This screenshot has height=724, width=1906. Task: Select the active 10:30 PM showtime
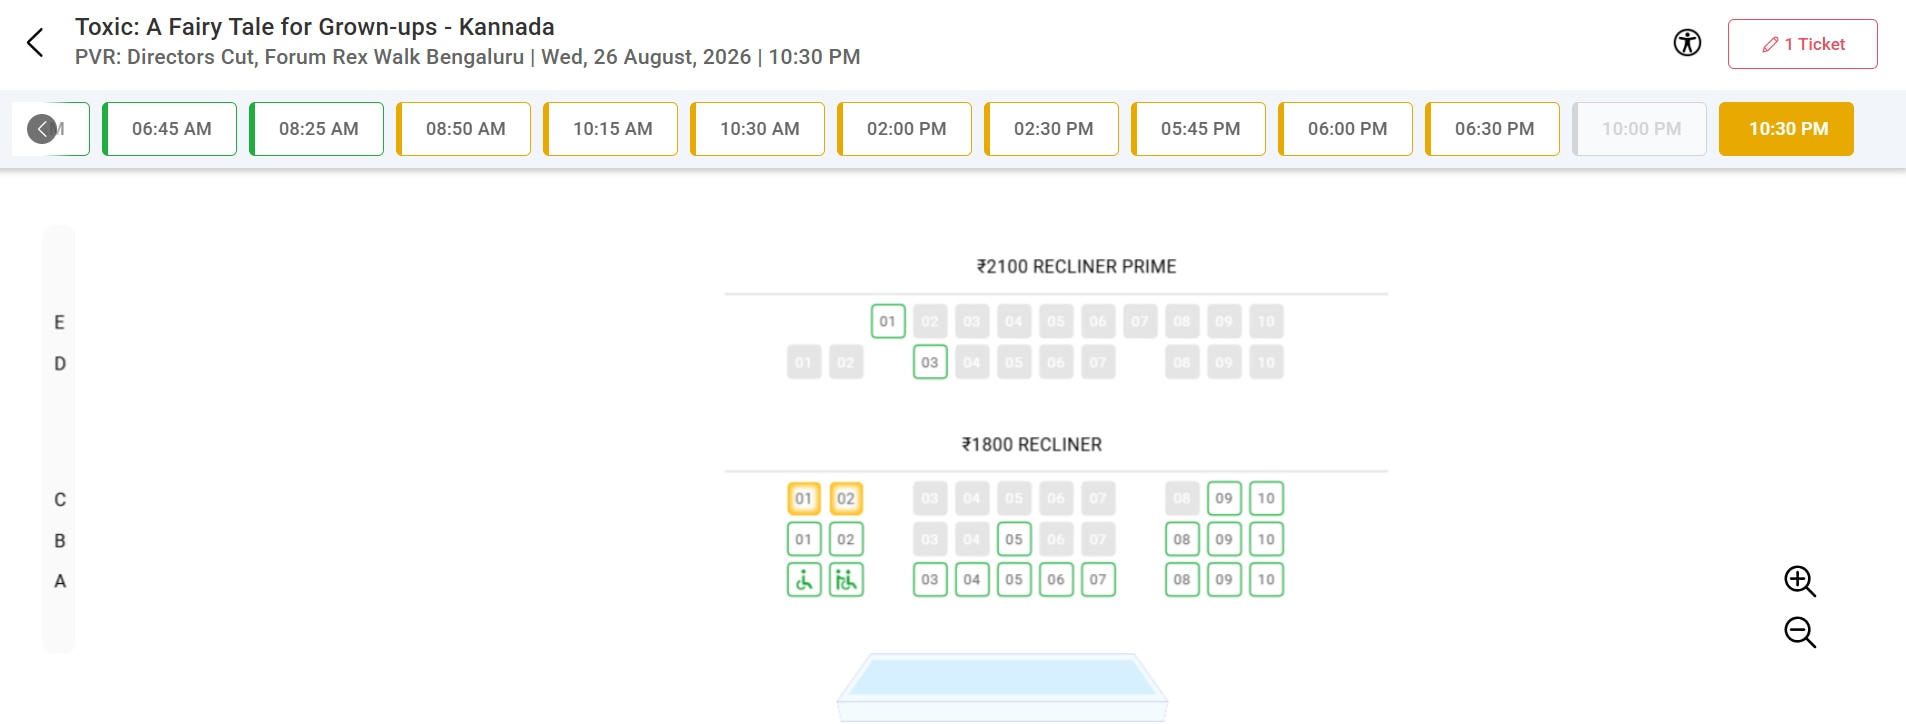coord(1786,129)
